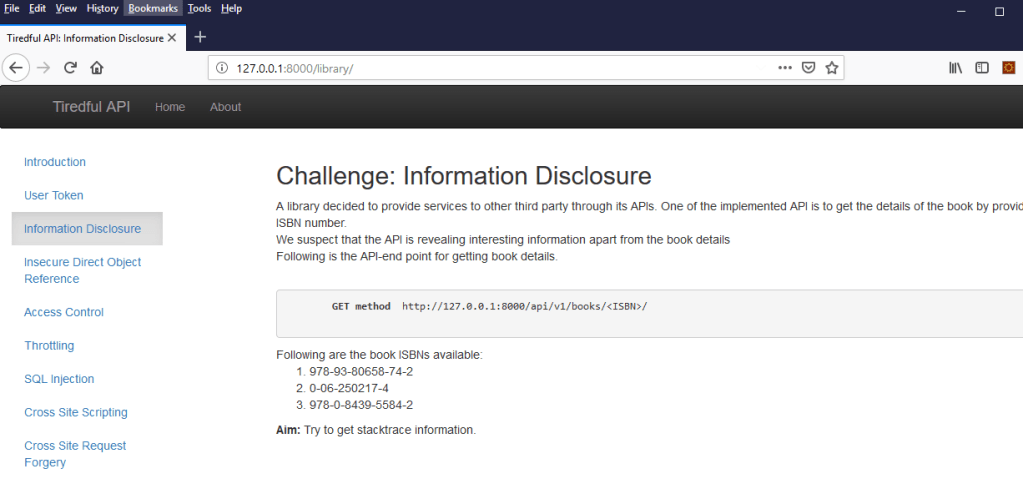Open the Library bookshelf icon
This screenshot has height=504, width=1023.
coord(955,68)
